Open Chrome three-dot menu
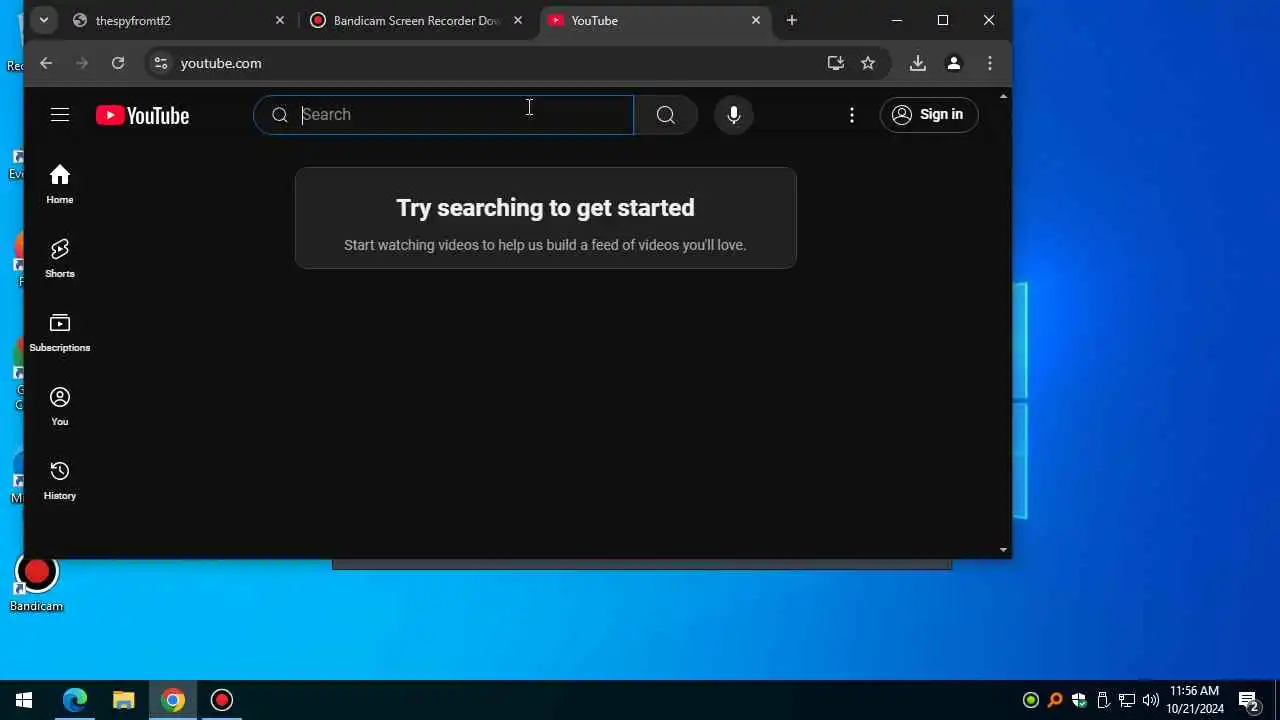 [x=990, y=63]
